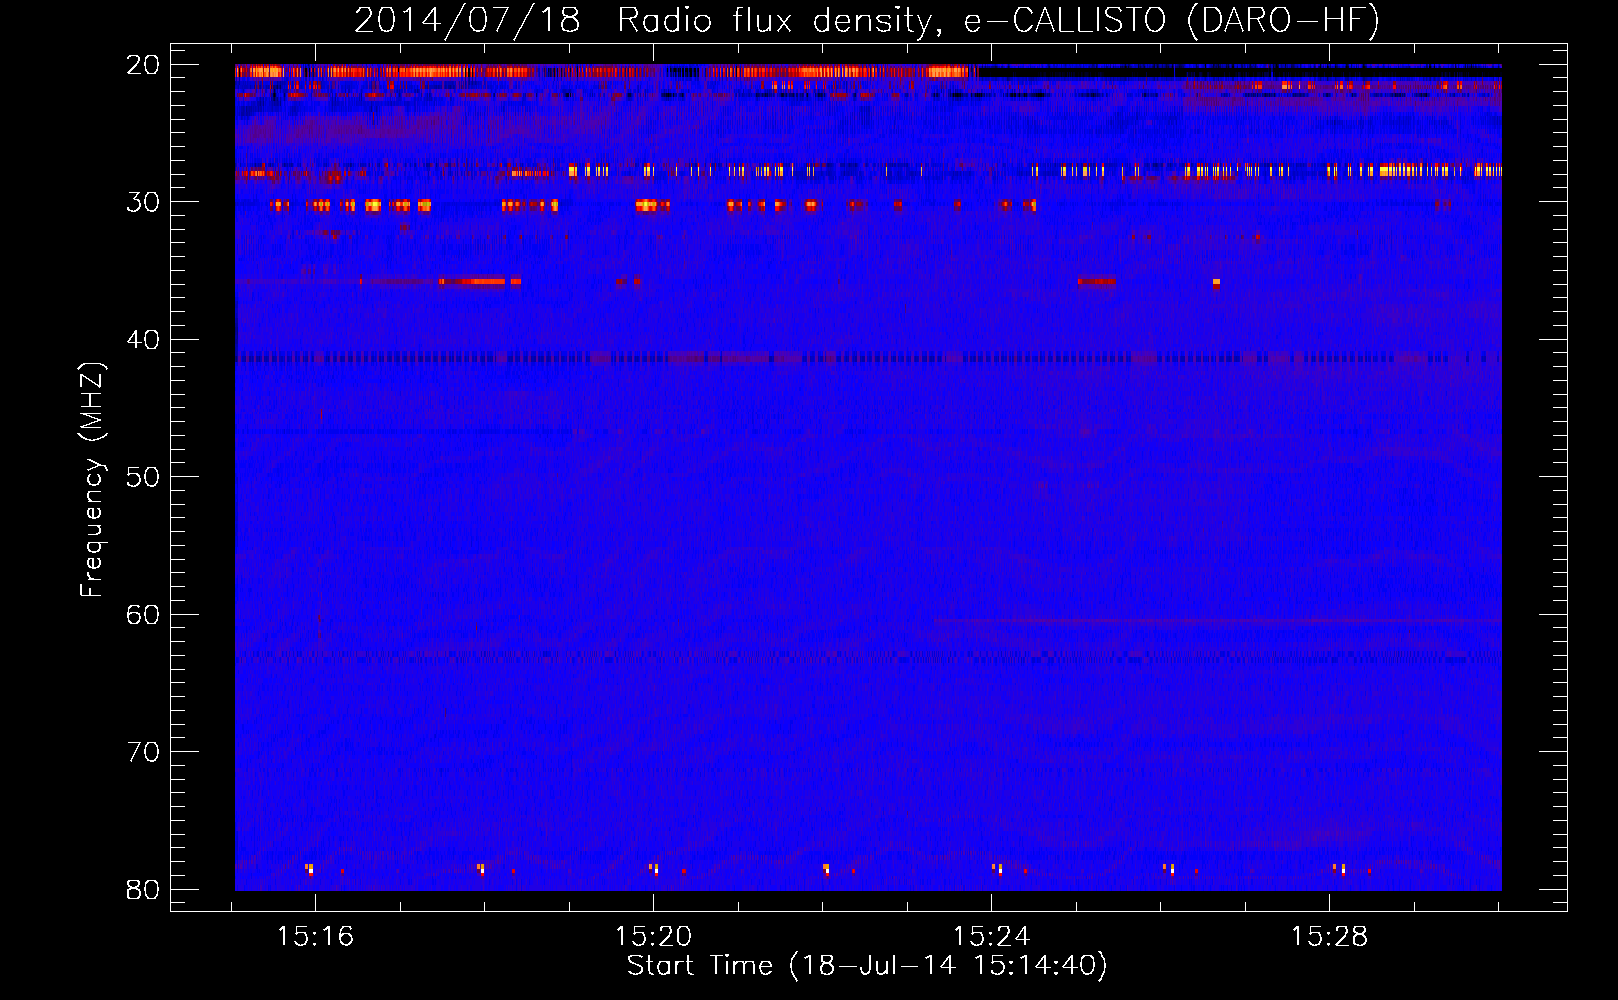
Task: Select the 15:24 time tick label
Action: 991,937
